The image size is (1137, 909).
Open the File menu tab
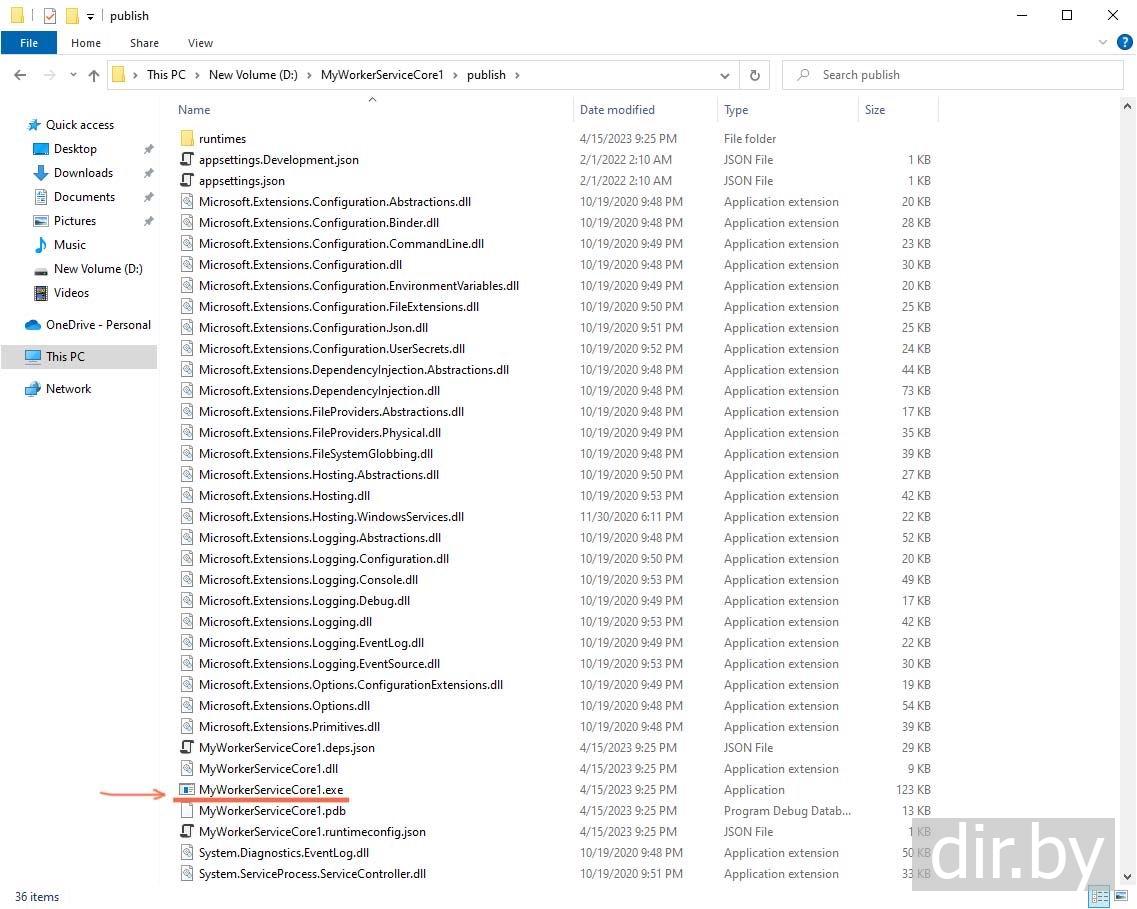point(29,43)
